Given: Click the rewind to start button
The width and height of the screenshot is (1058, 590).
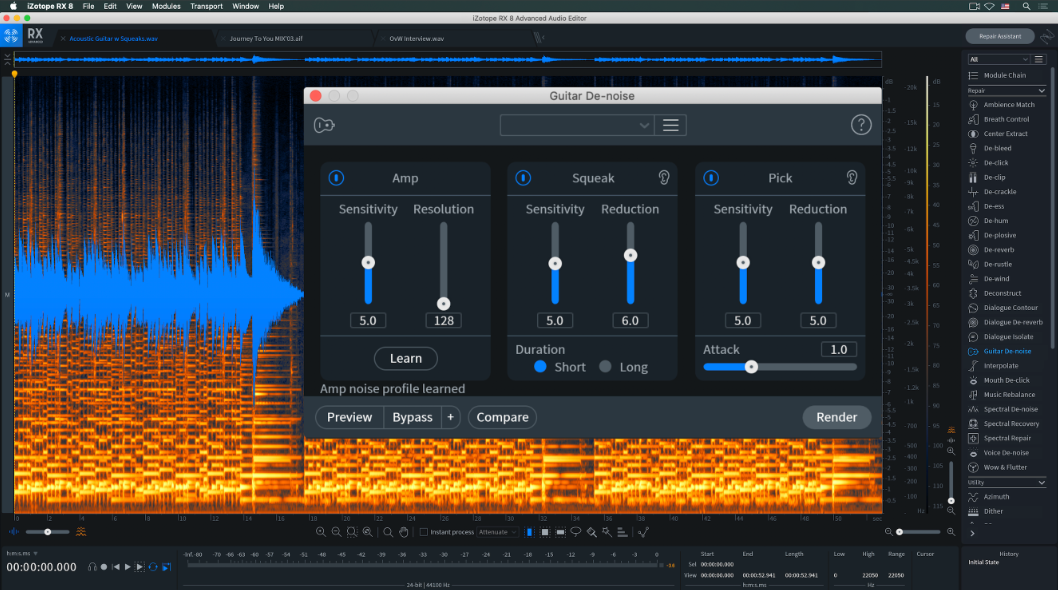Looking at the screenshot, I should pos(115,567).
